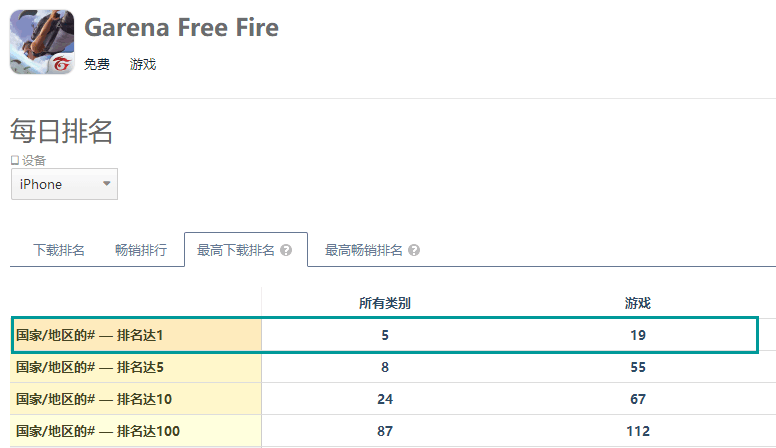Click the value 19 in the 游戏 column
The height and width of the screenshot is (448, 776).
[x=637, y=335]
